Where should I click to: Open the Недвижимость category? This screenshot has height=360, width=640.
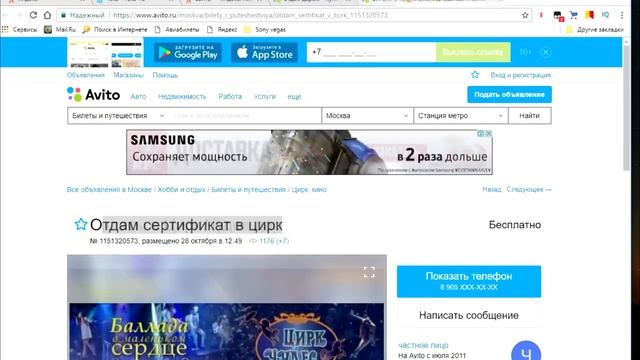pos(182,97)
